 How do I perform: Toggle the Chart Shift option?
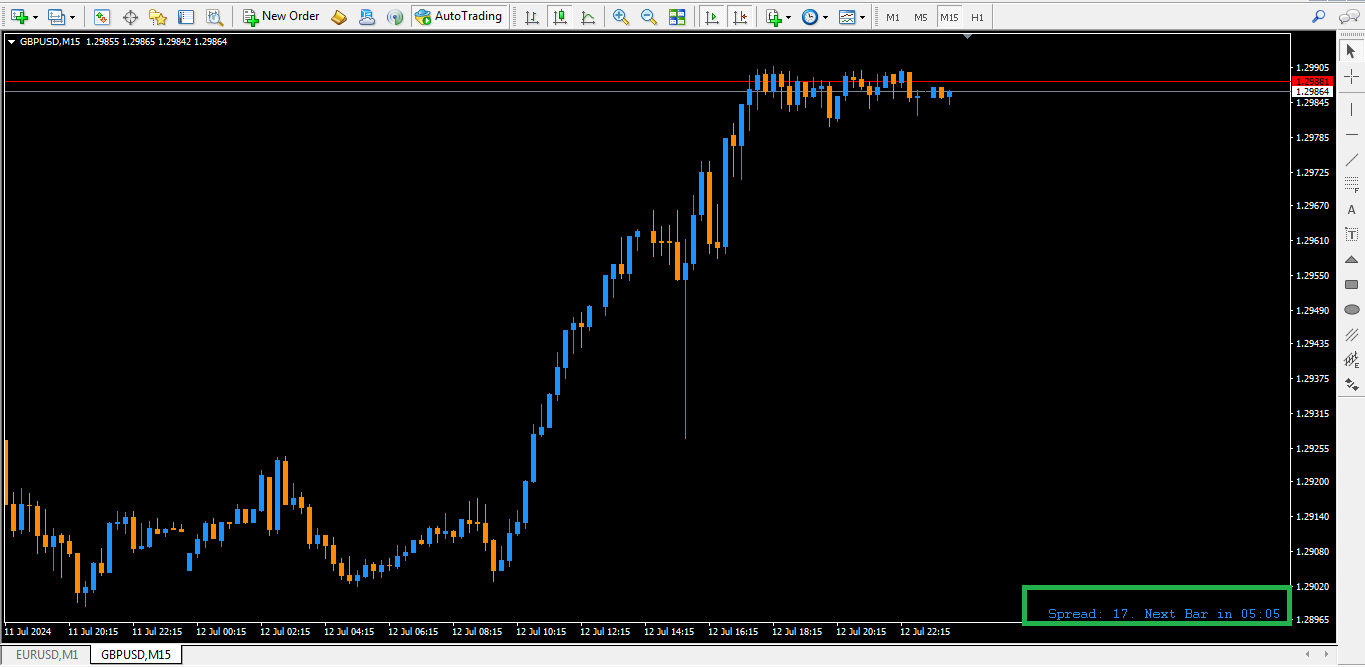coord(739,17)
